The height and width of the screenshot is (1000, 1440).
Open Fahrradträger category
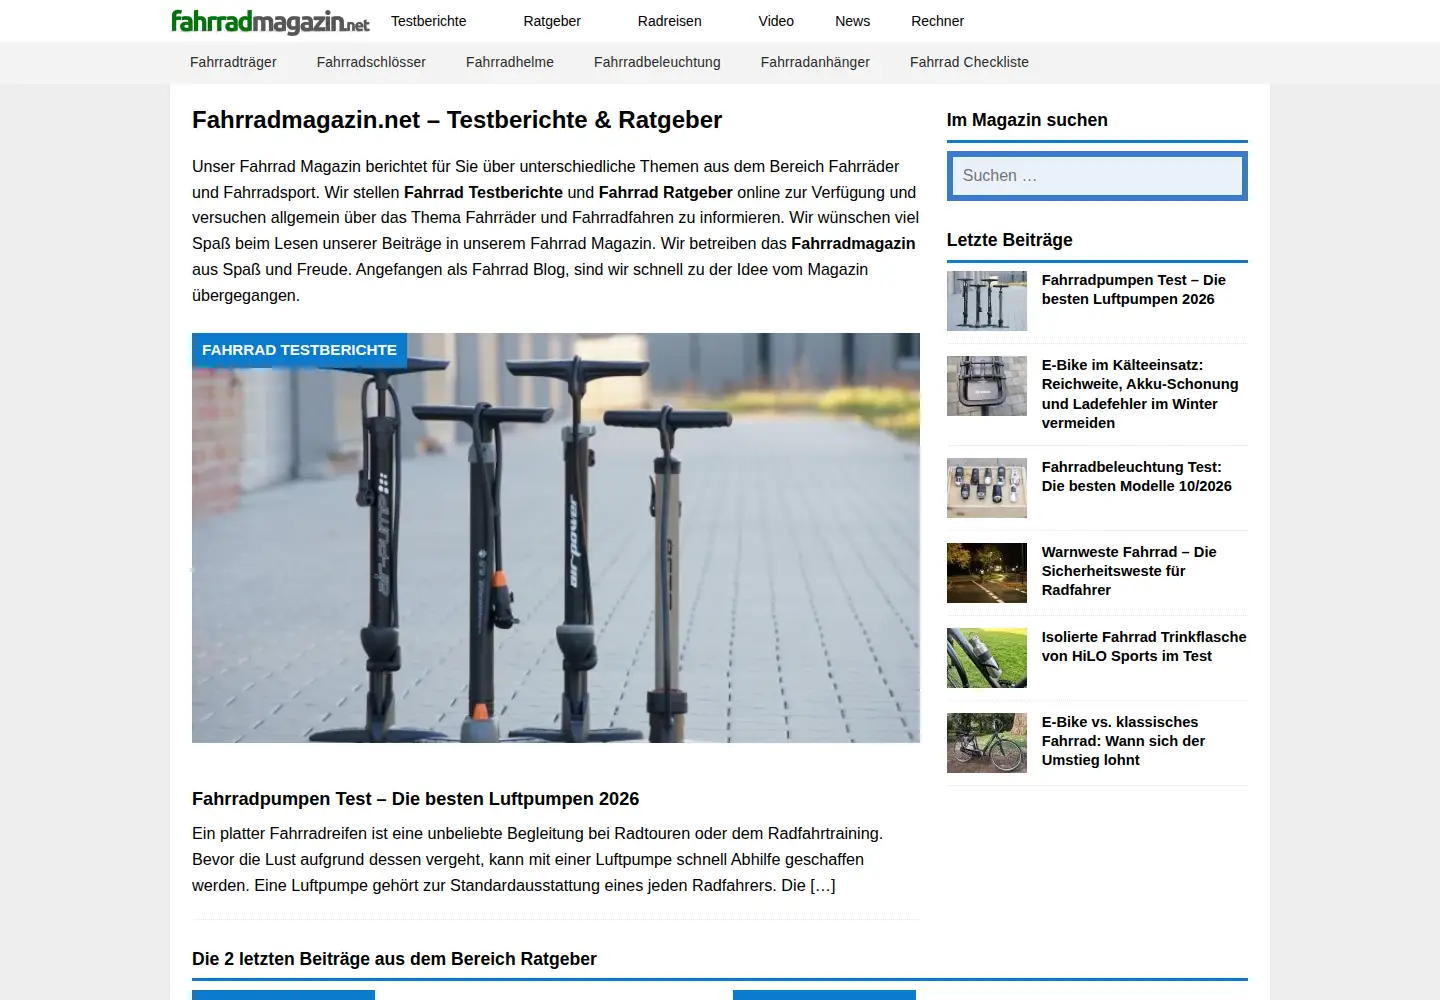pyautogui.click(x=233, y=62)
